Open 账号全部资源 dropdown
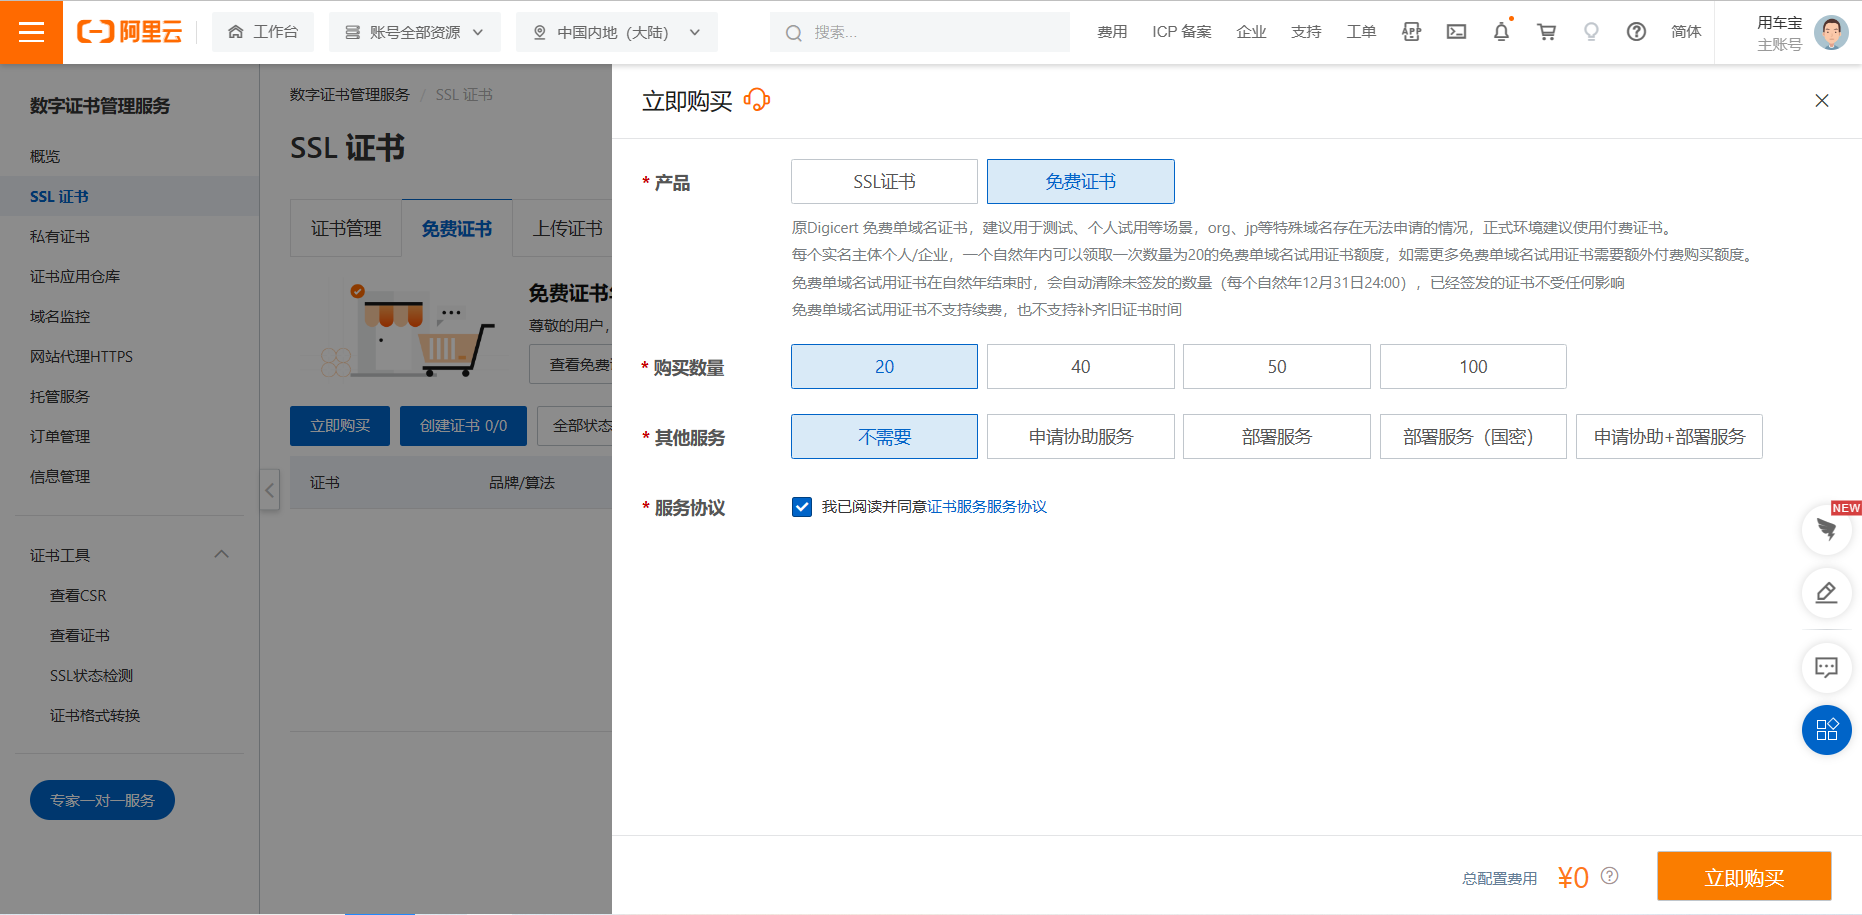This screenshot has width=1862, height=915. [x=414, y=32]
